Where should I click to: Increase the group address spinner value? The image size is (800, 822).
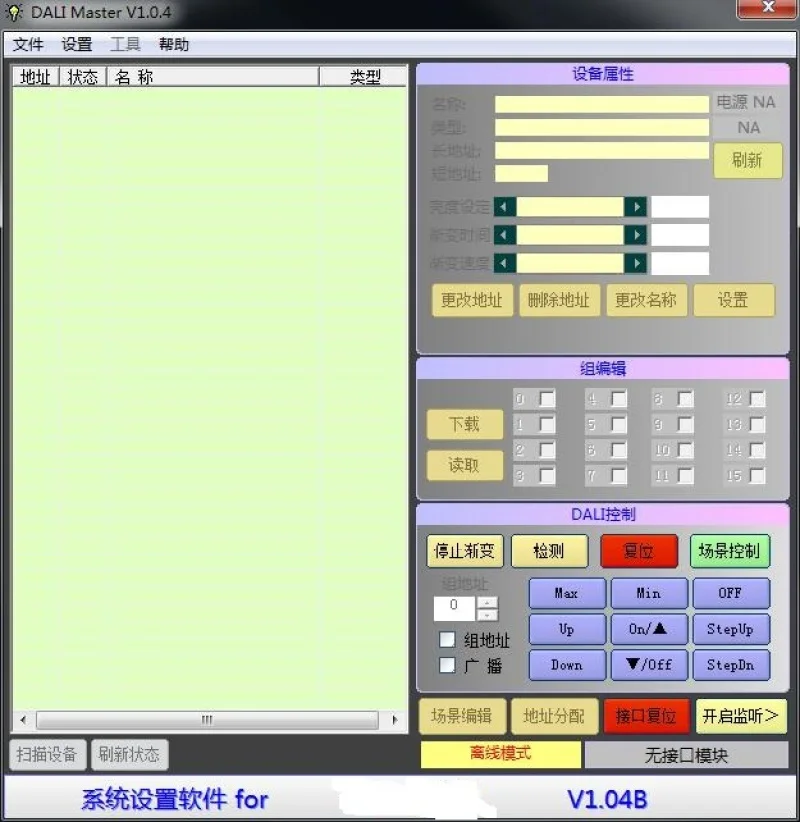(488, 603)
